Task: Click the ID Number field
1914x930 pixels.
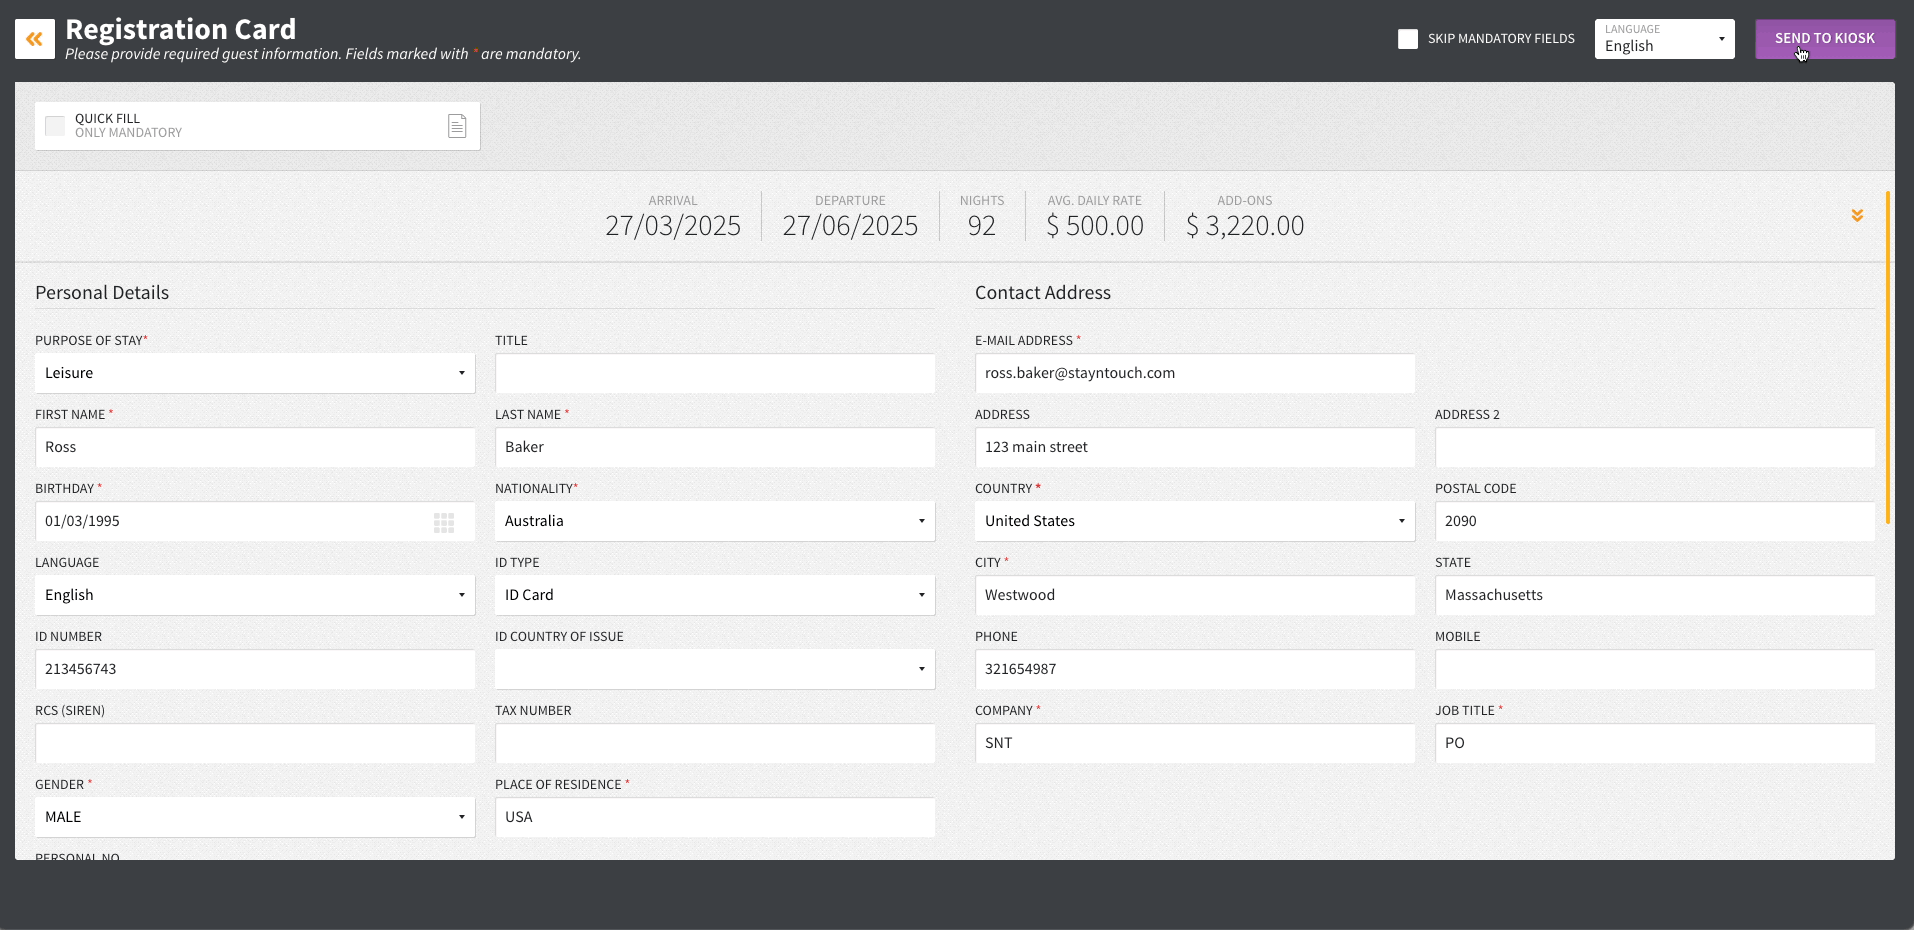Action: tap(255, 669)
